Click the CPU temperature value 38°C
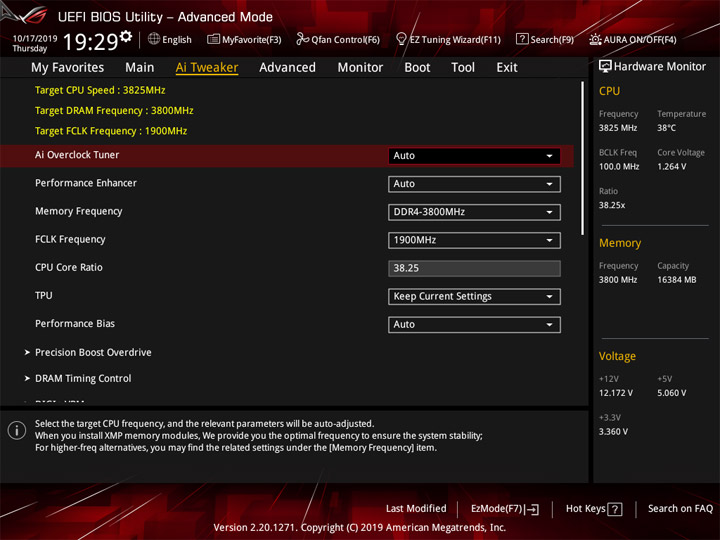 pos(666,128)
